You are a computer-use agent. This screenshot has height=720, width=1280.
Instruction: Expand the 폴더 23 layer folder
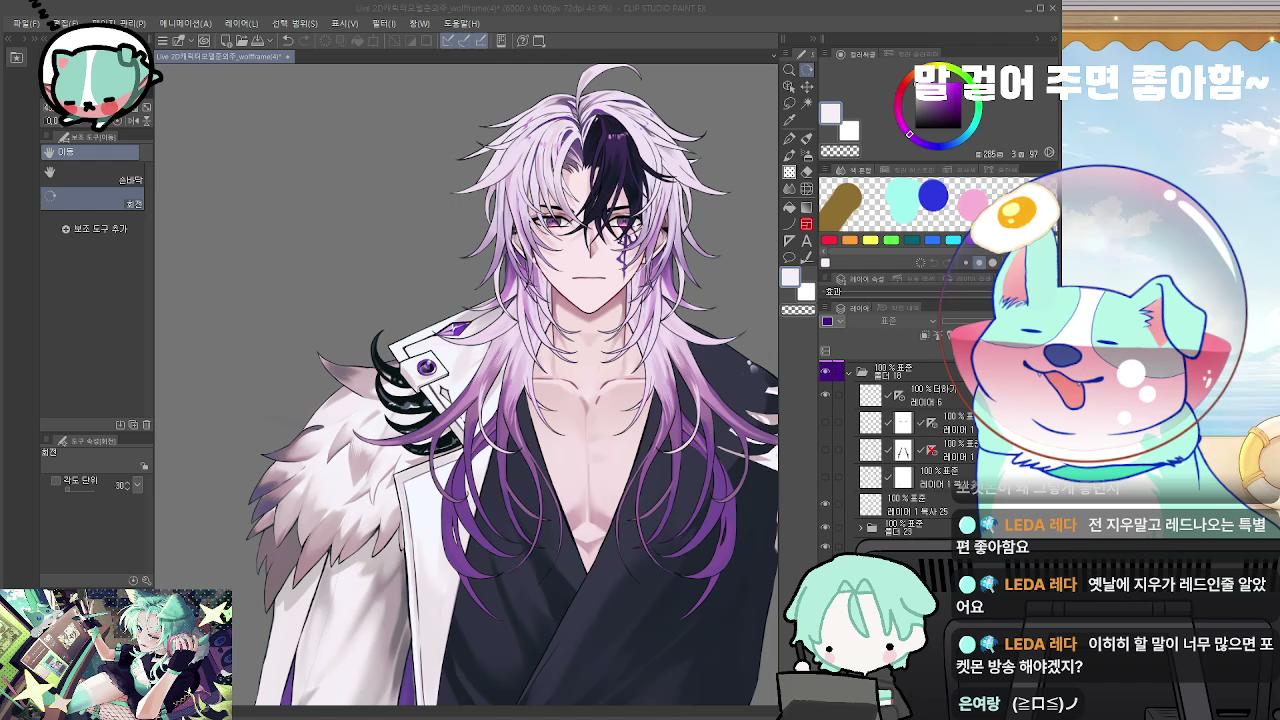coord(861,527)
